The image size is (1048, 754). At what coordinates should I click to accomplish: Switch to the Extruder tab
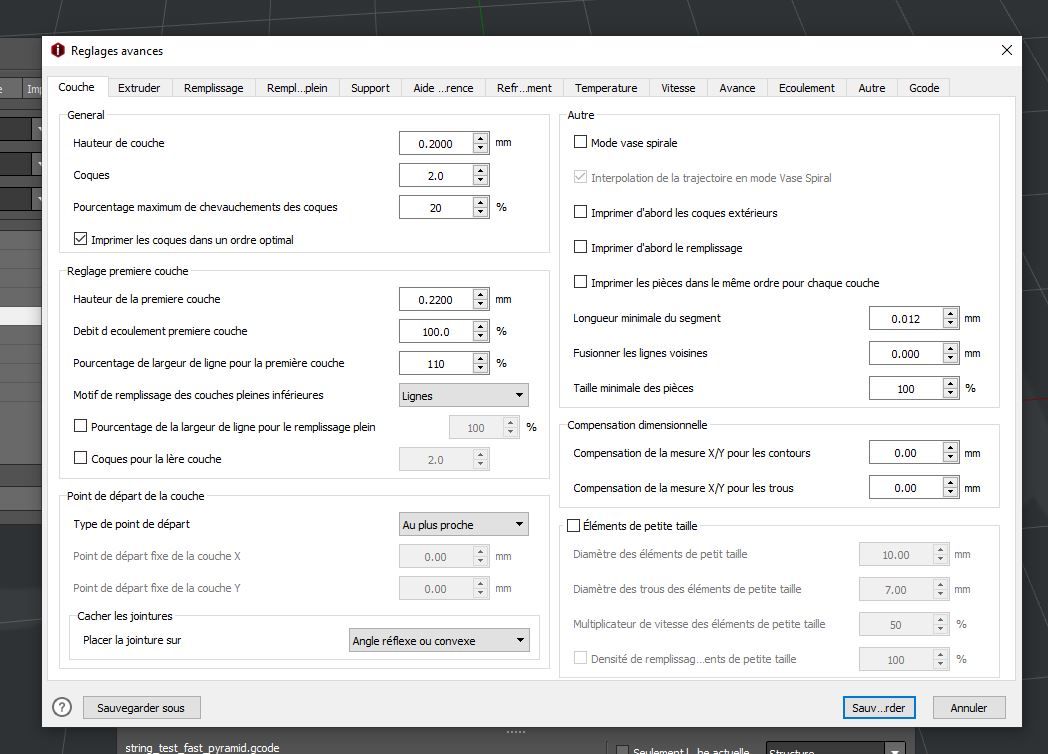point(139,88)
